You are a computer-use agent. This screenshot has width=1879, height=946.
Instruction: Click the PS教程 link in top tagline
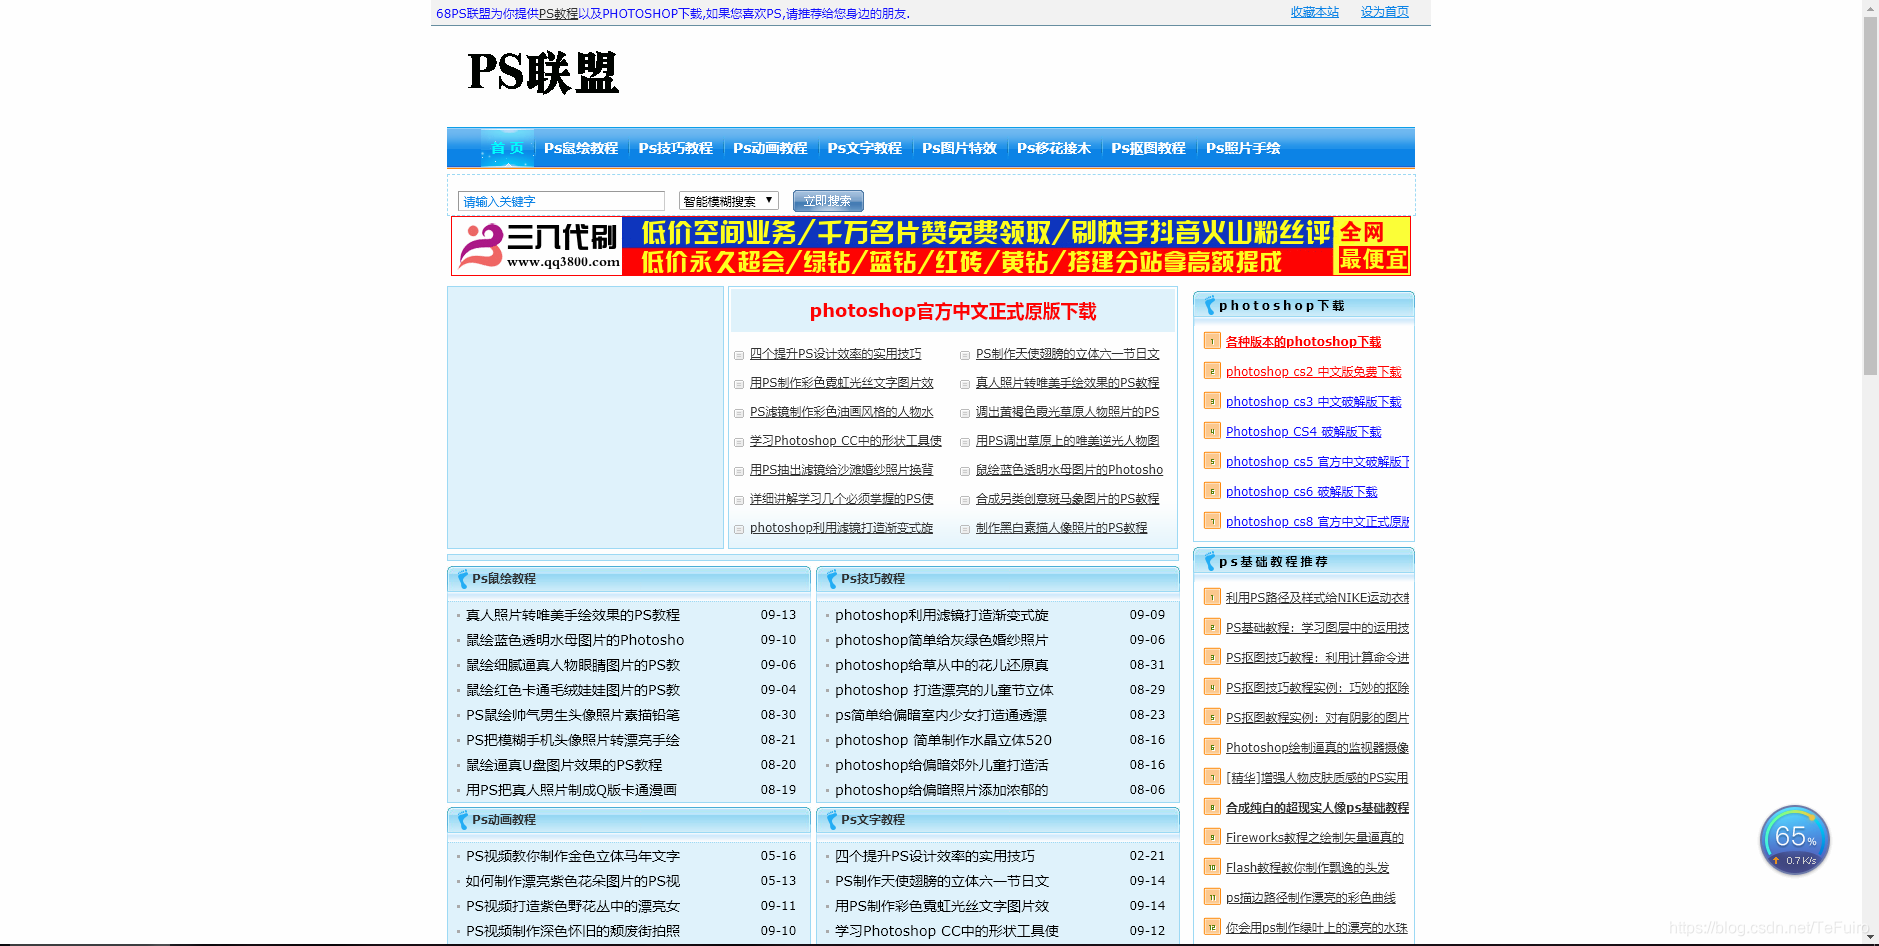pyautogui.click(x=558, y=13)
